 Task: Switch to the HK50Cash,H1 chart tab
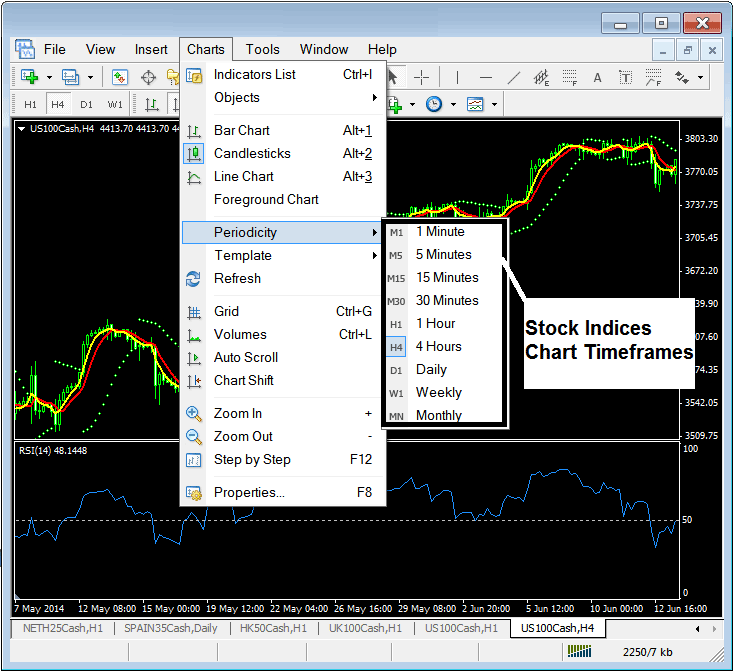pyautogui.click(x=273, y=628)
